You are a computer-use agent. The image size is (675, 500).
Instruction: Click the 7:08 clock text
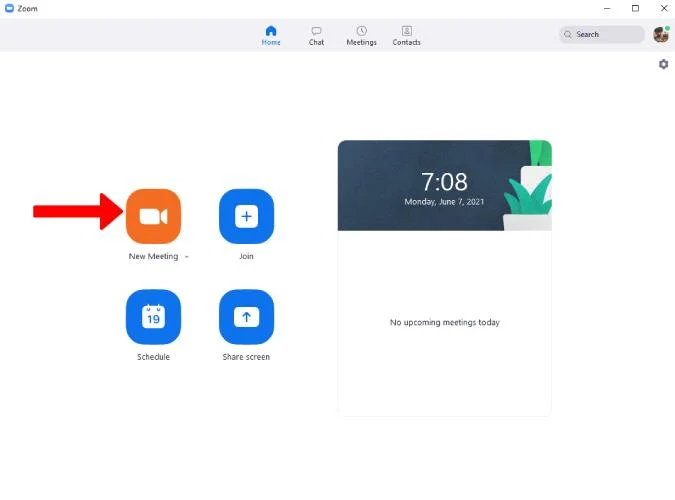click(x=444, y=182)
